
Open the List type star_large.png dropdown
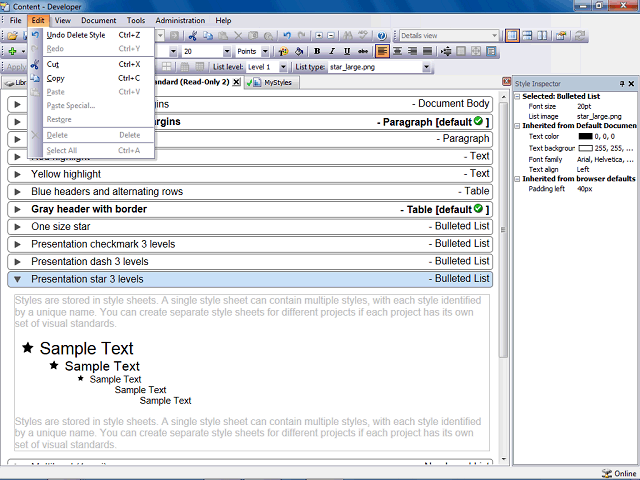coord(427,67)
